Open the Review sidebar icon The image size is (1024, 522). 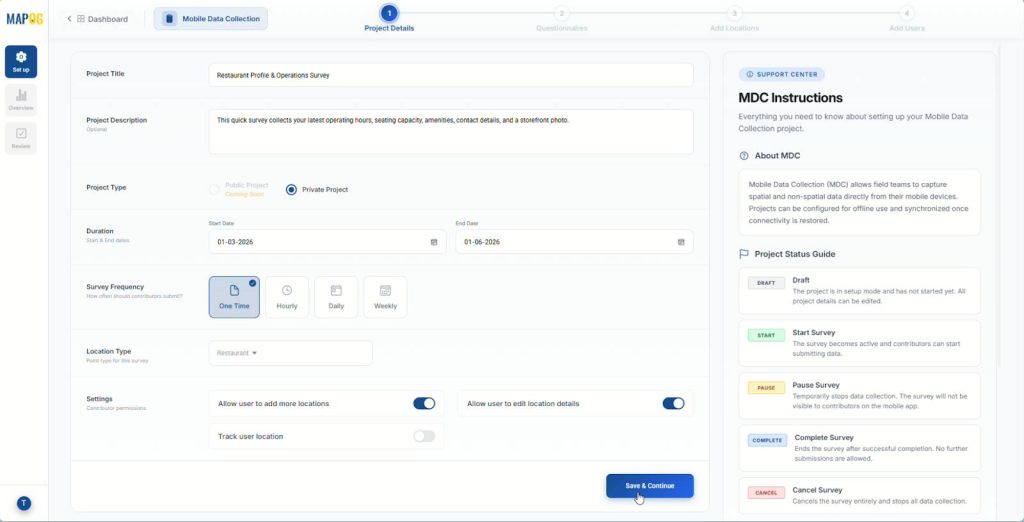click(x=21, y=137)
